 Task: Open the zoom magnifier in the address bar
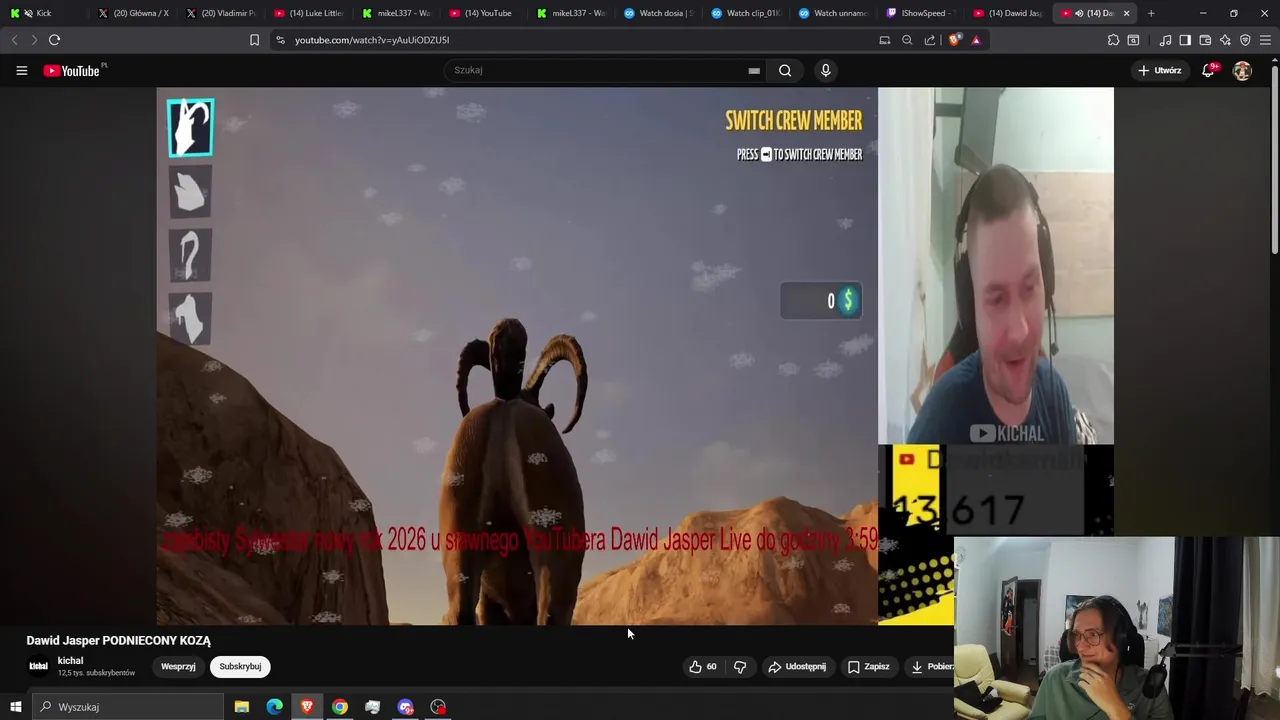coord(907,40)
